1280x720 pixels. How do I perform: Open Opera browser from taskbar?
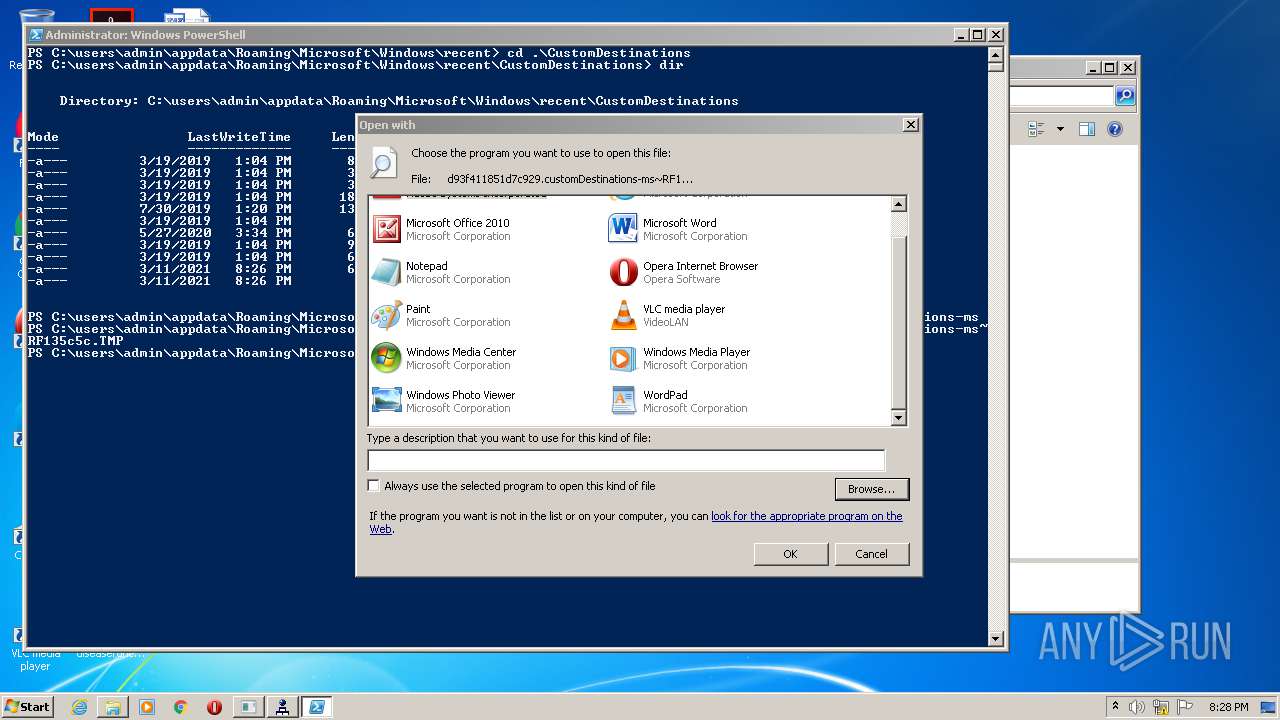(x=214, y=707)
